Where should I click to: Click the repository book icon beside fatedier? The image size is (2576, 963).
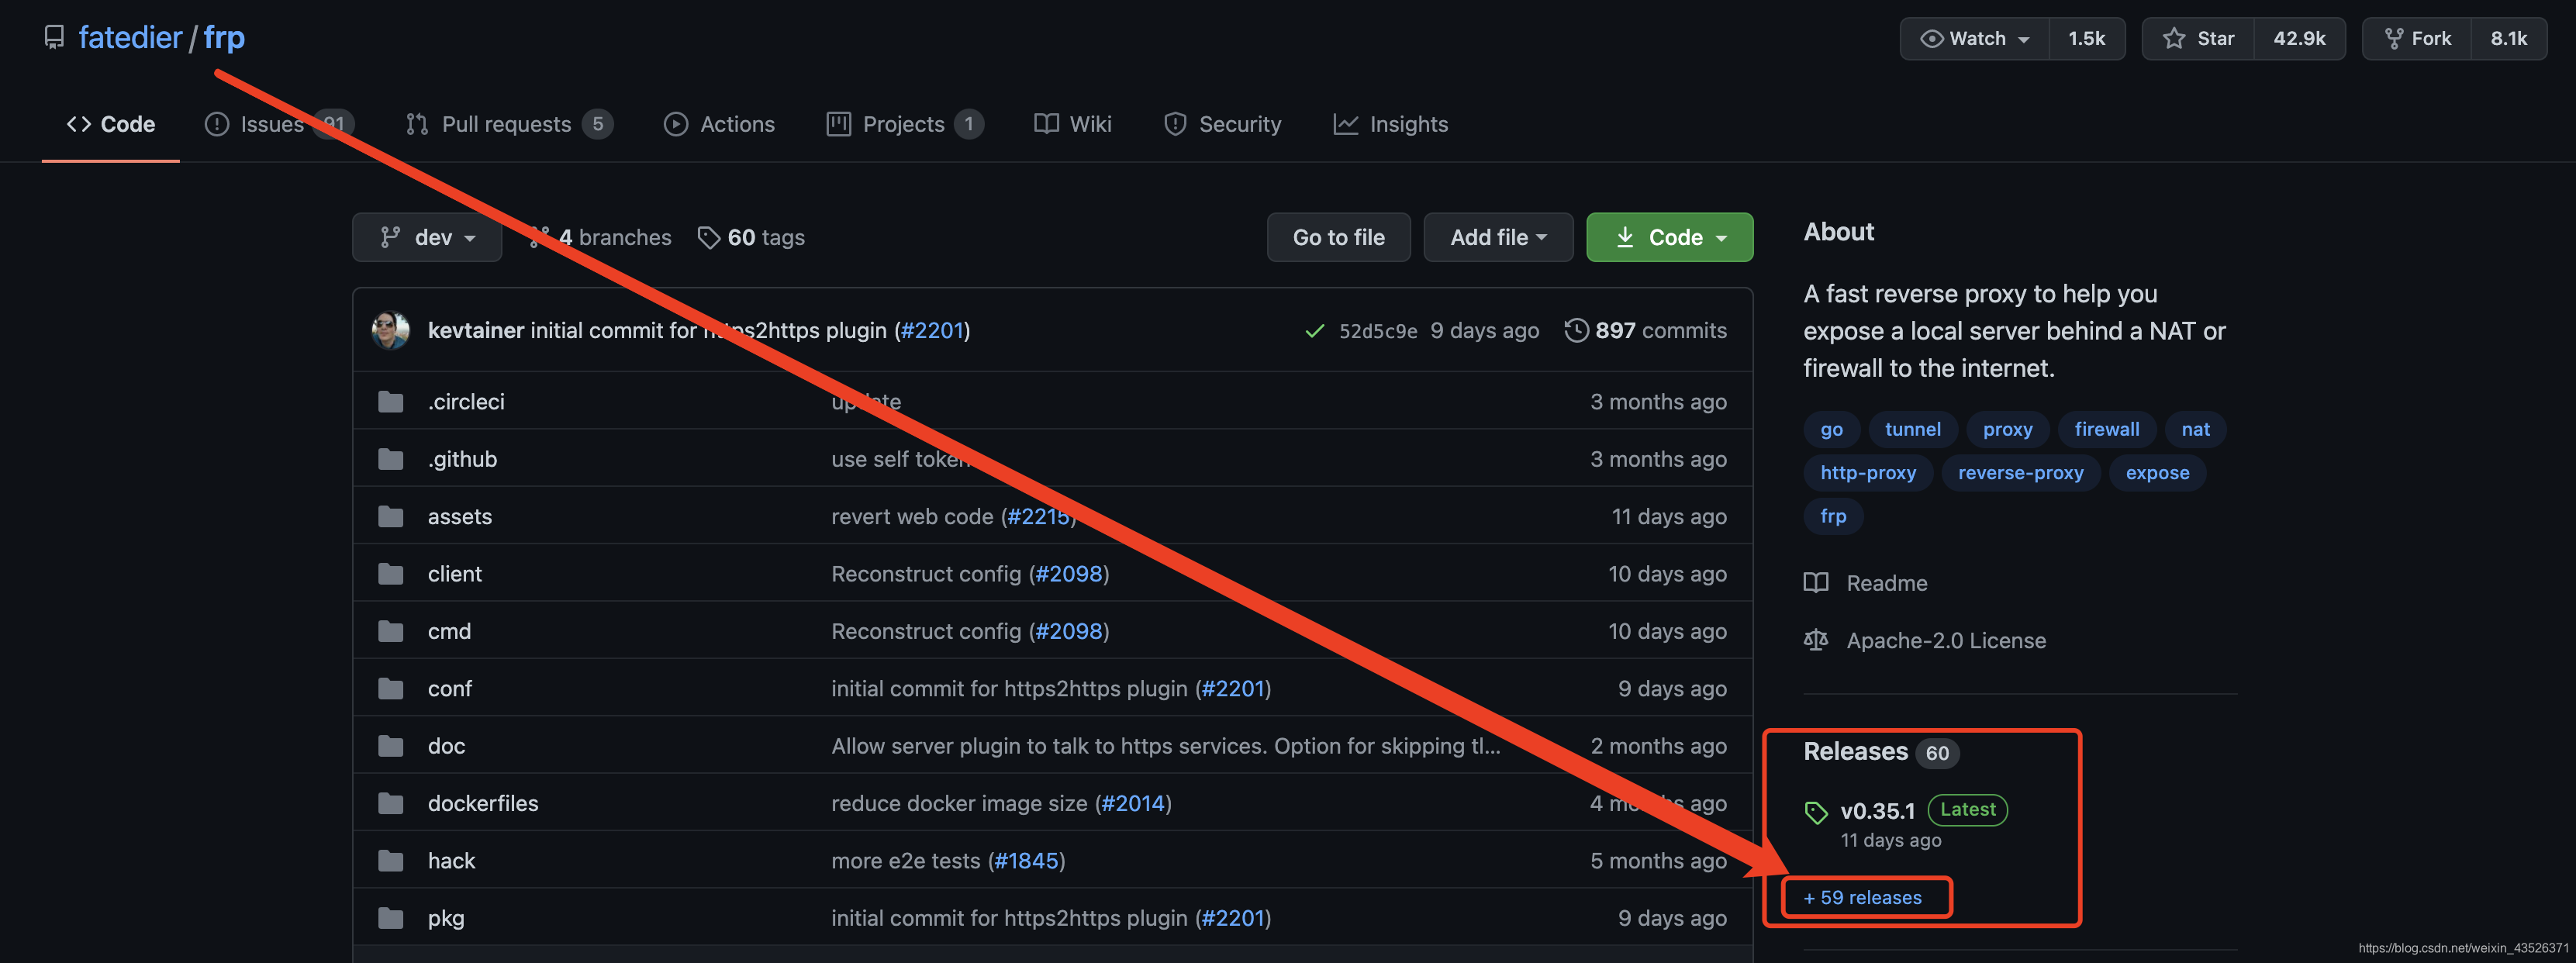[54, 37]
